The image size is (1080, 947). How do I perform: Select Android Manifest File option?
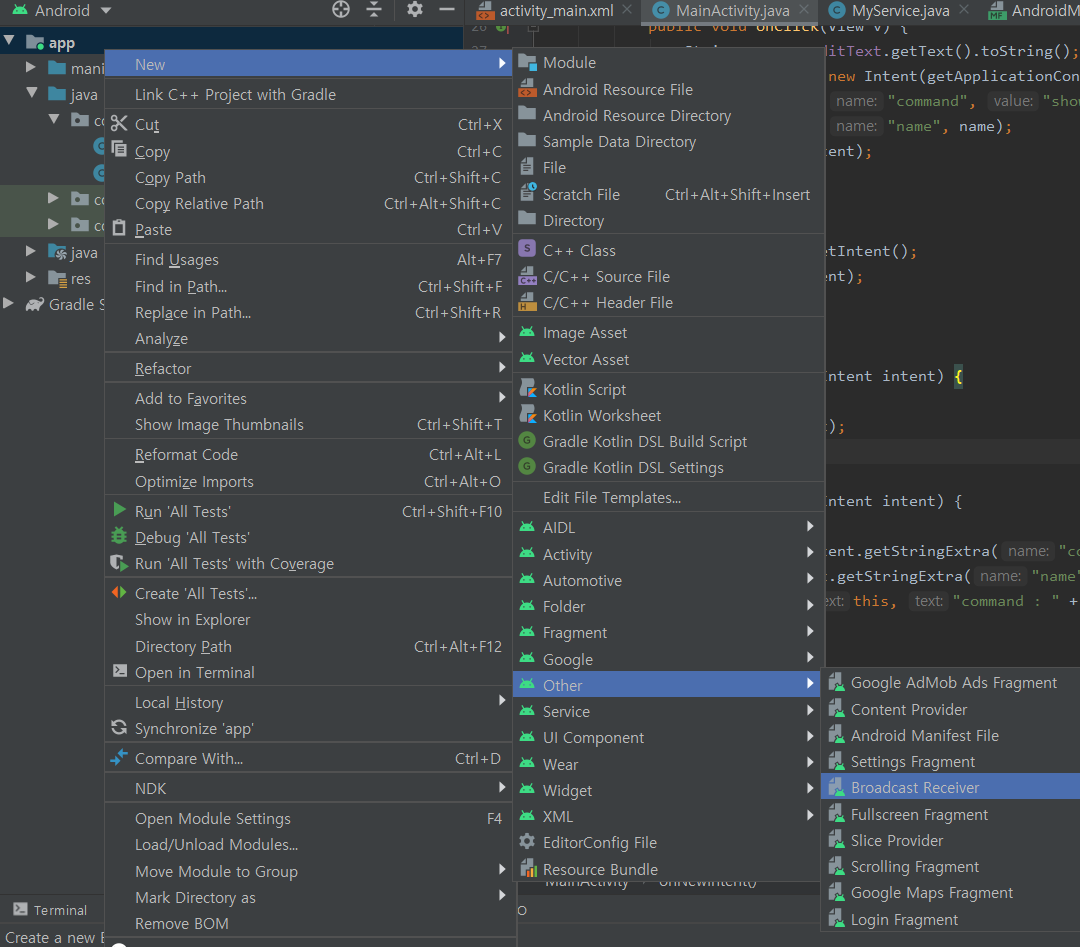point(951,736)
